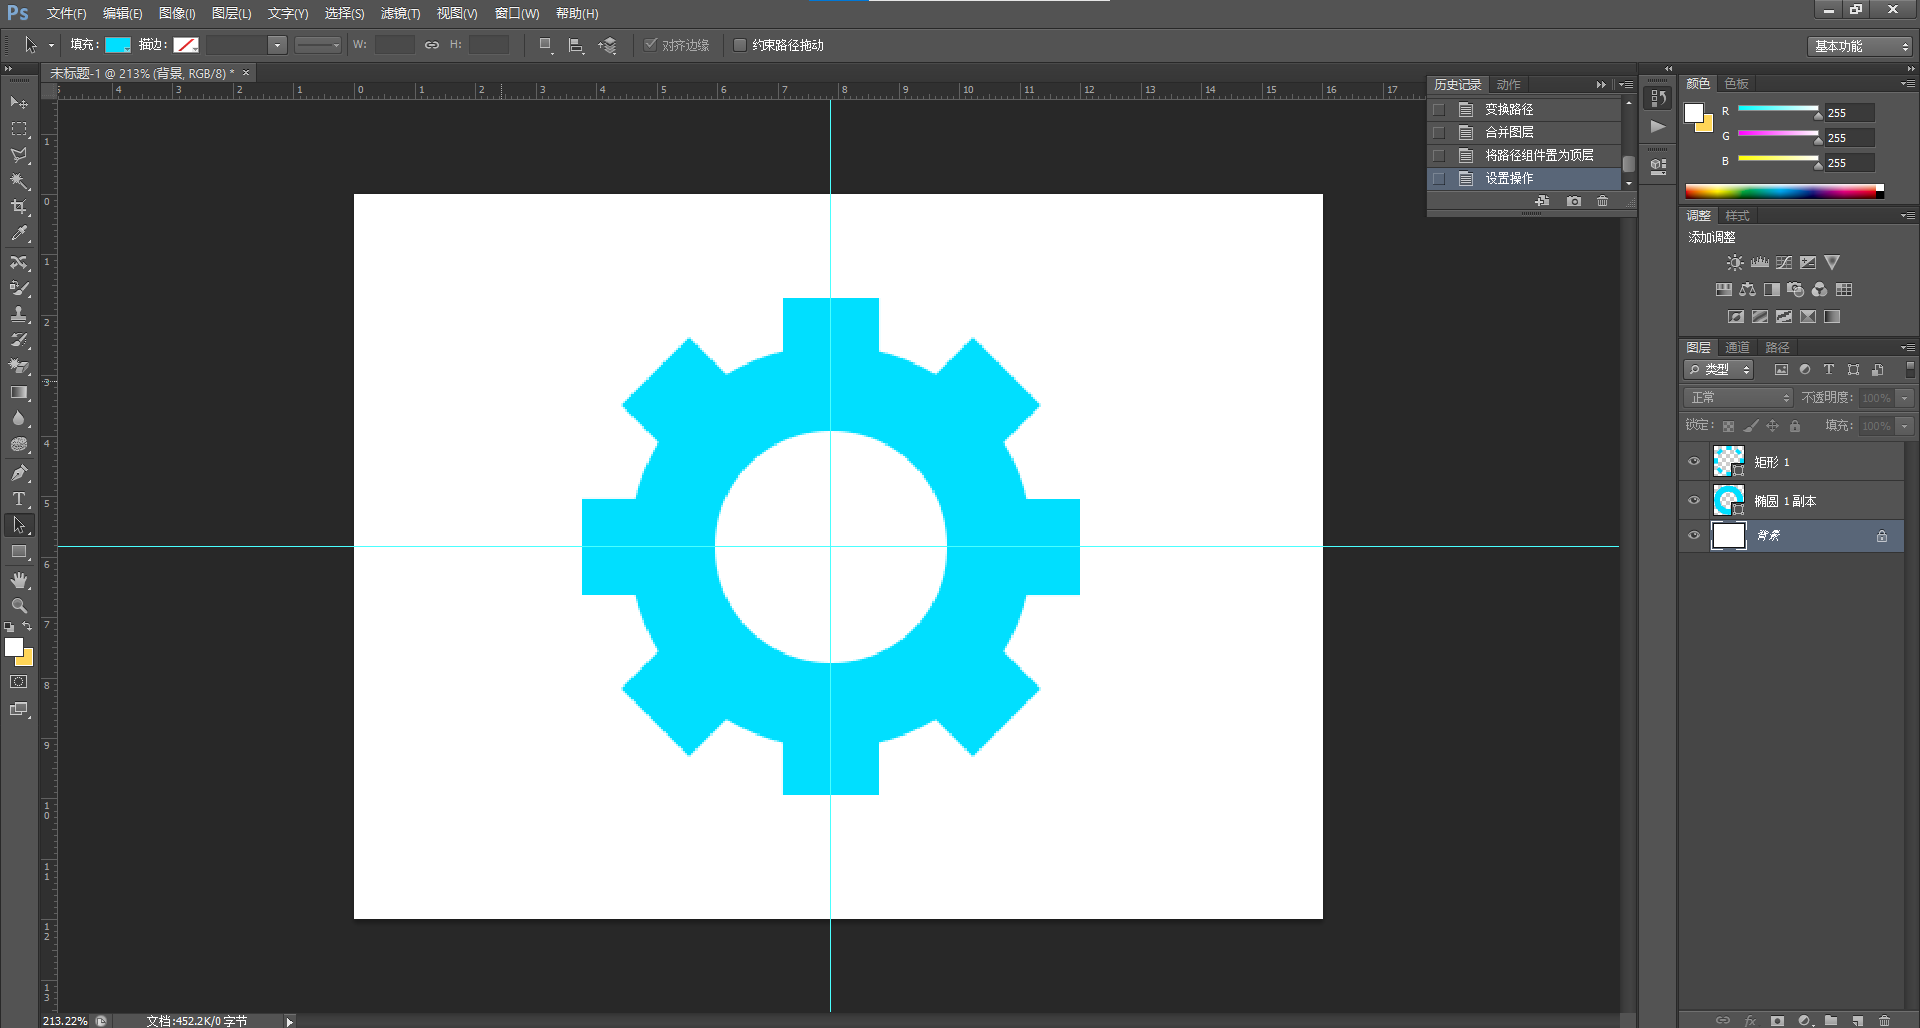Switch to the 色板 tab
1920x1028 pixels.
1736,83
